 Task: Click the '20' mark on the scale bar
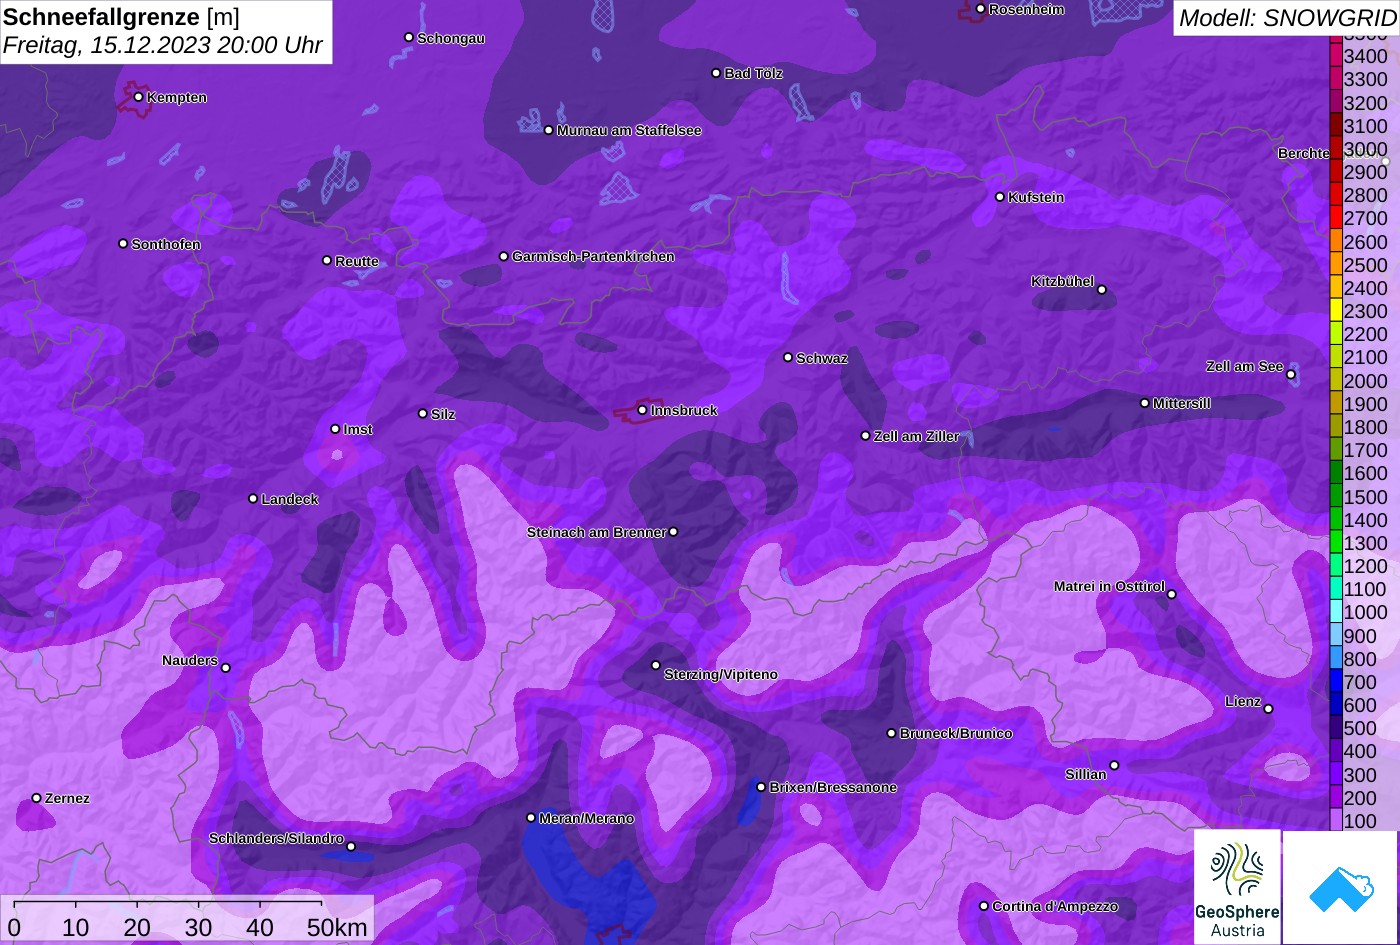[x=137, y=927]
